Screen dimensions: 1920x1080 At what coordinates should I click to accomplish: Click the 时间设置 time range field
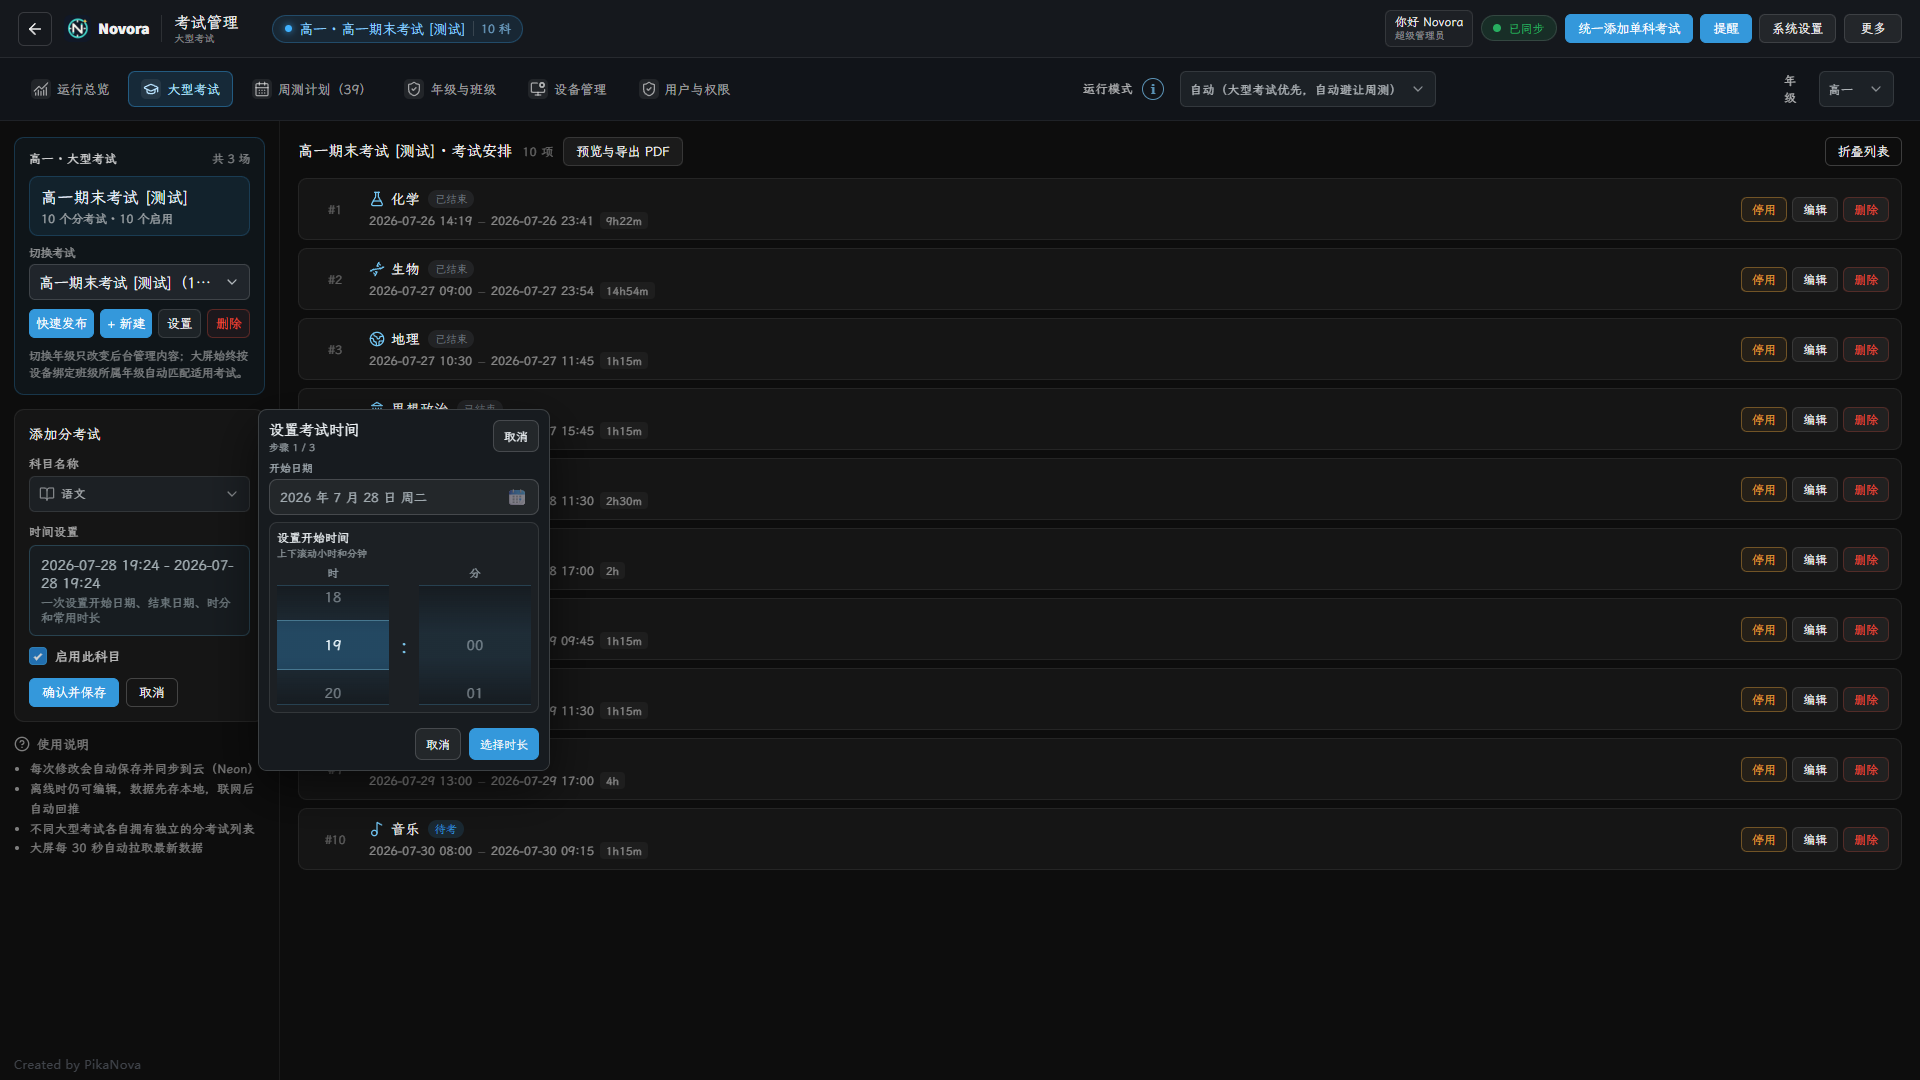coord(139,590)
